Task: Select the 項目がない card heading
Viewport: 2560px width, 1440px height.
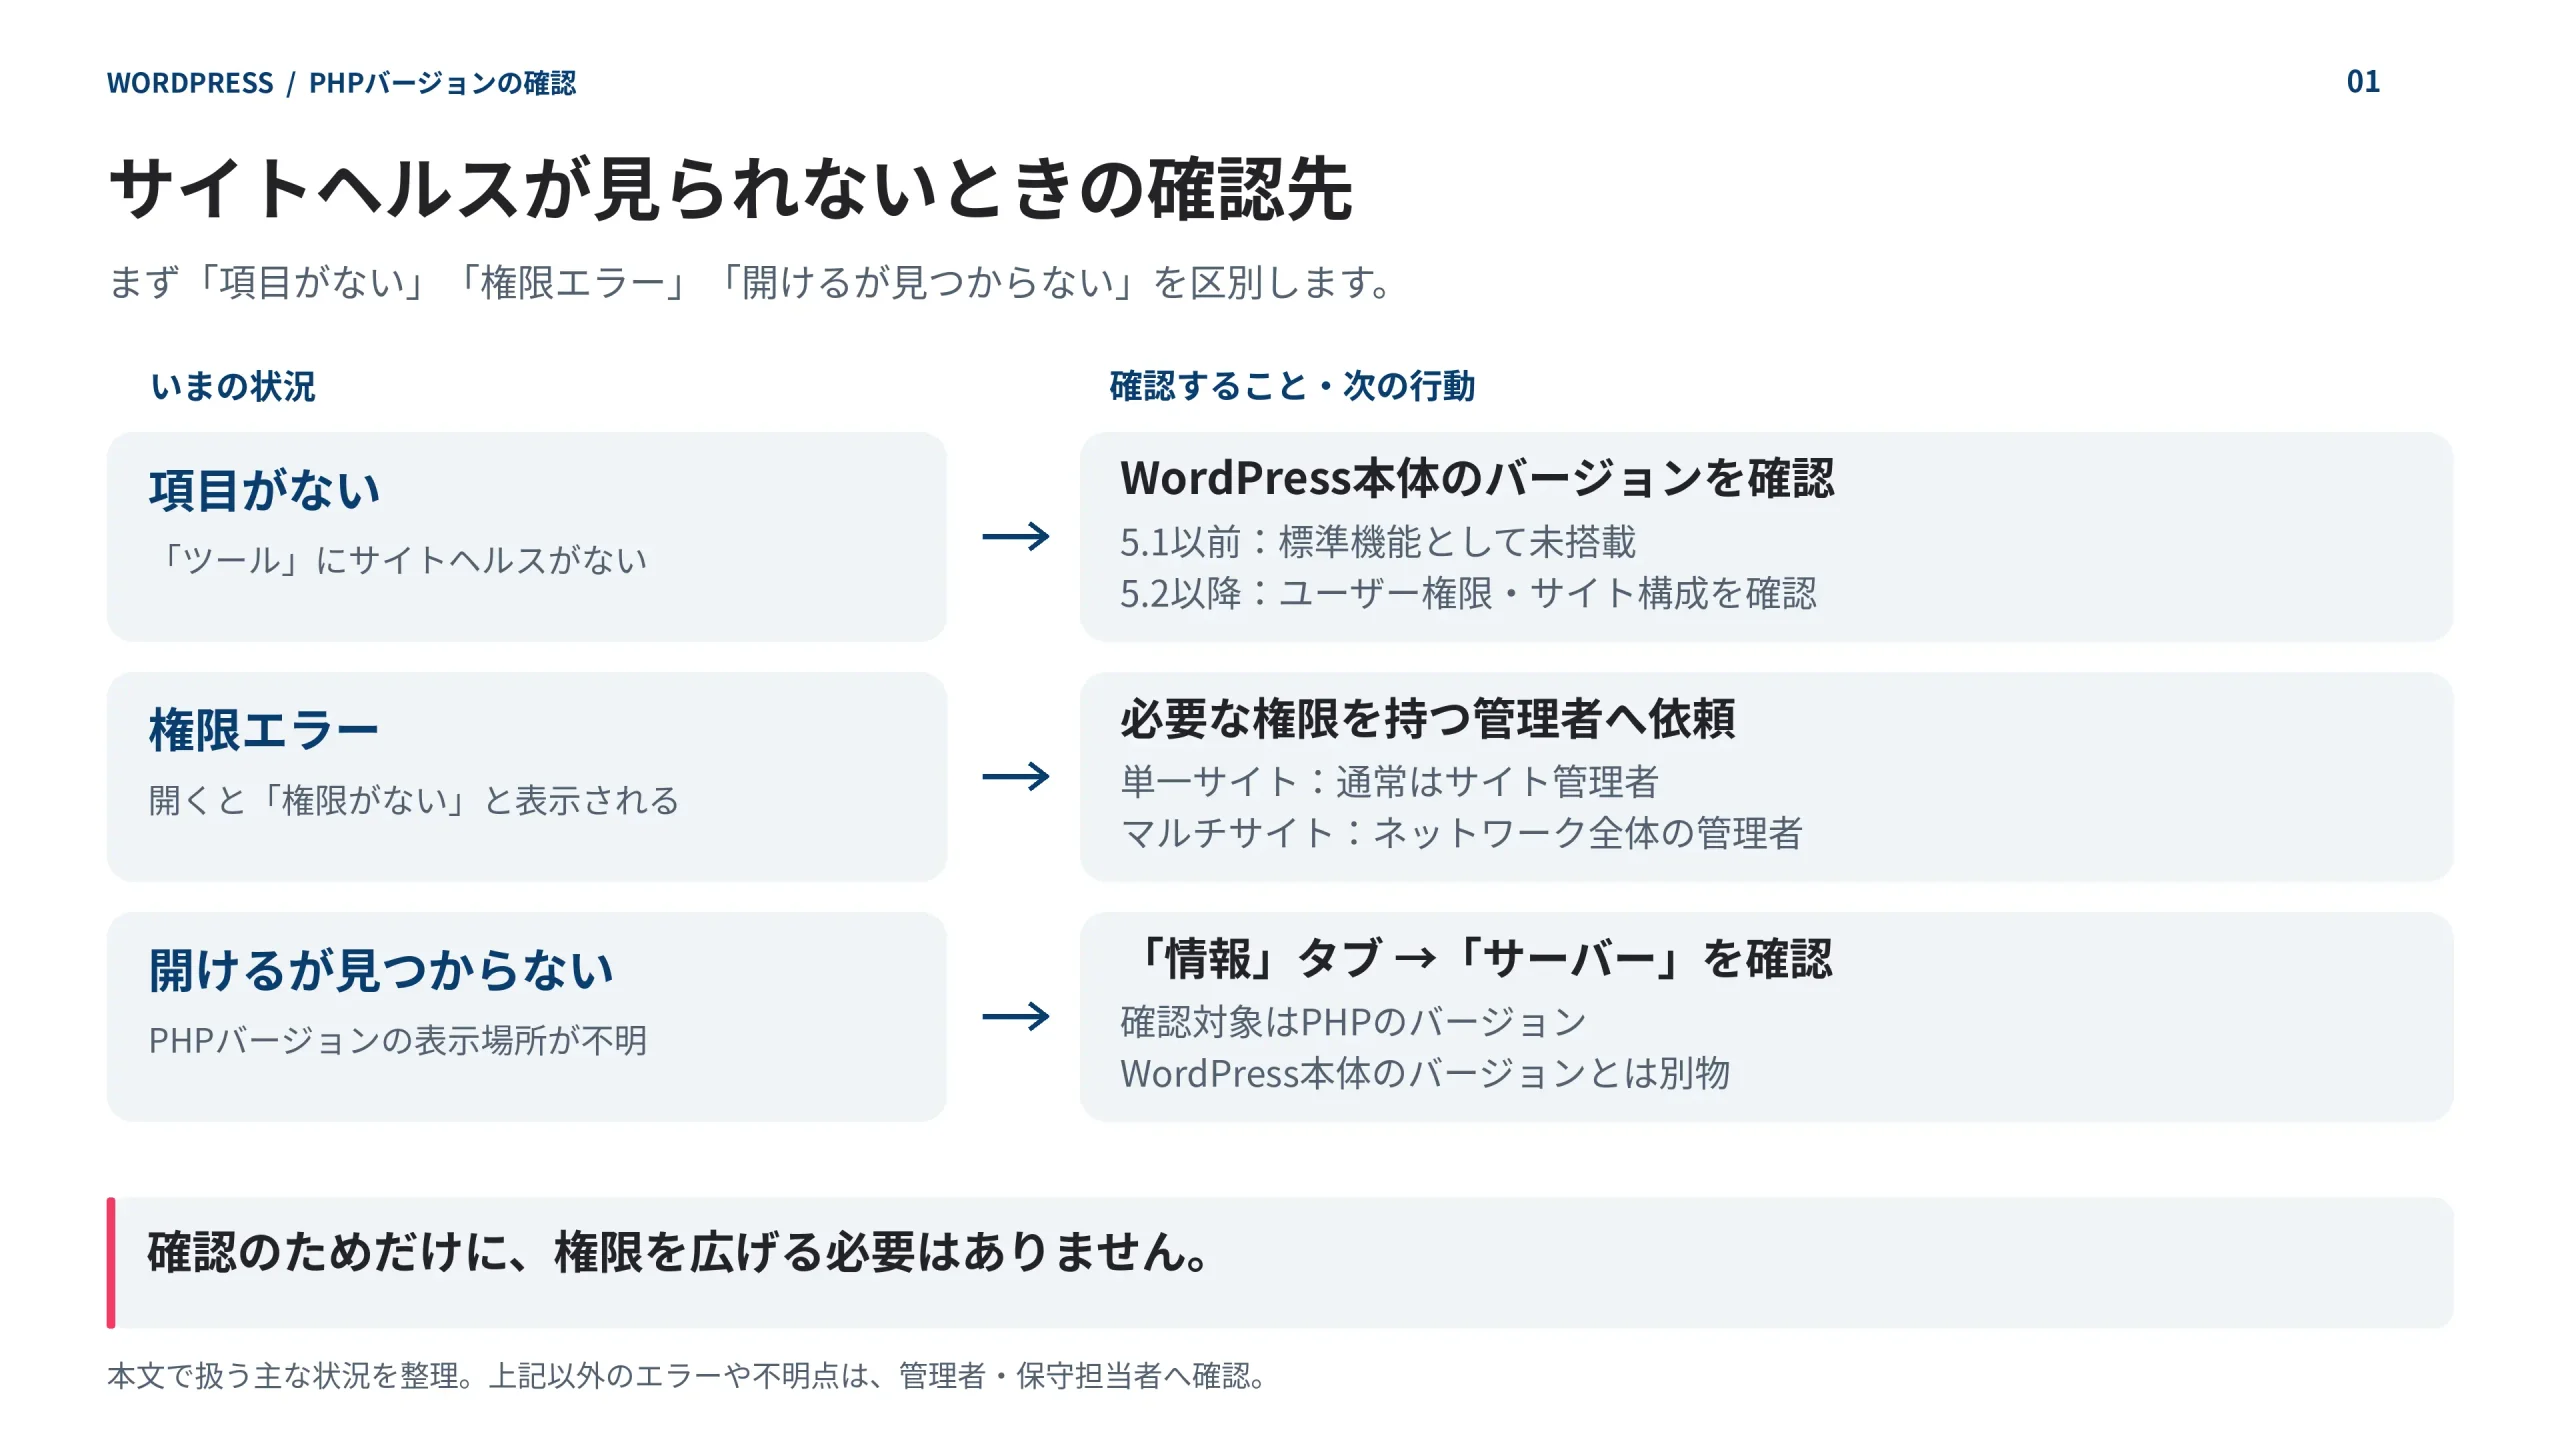Action: [265, 491]
